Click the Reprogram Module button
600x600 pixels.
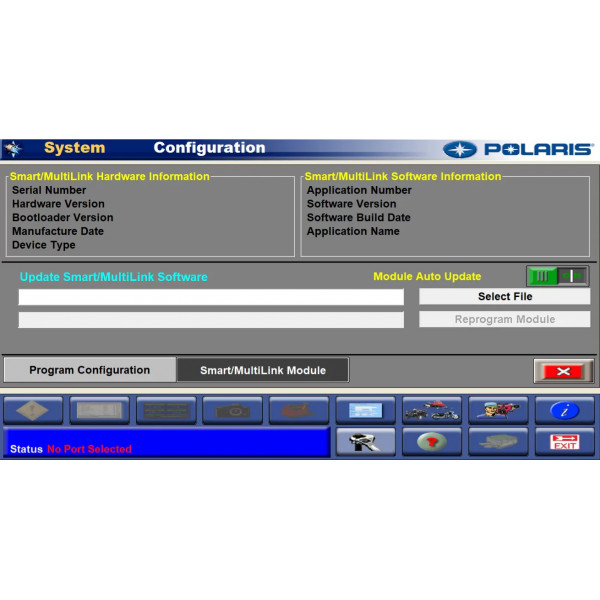[x=505, y=319]
